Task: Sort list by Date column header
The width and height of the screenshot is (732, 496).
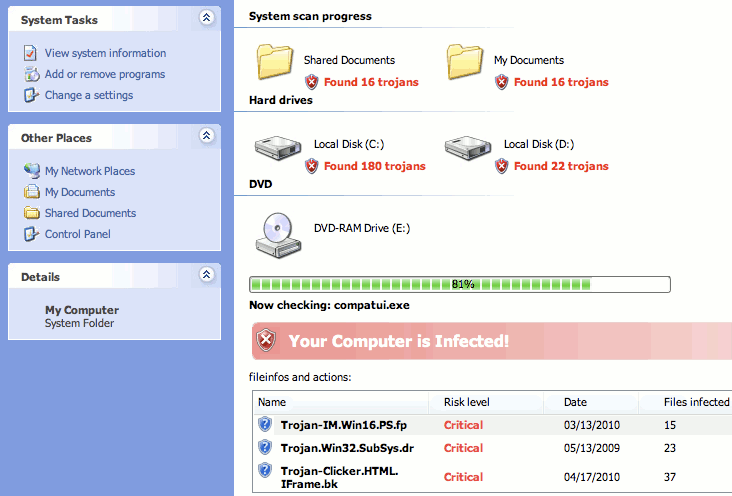Action: (575, 402)
